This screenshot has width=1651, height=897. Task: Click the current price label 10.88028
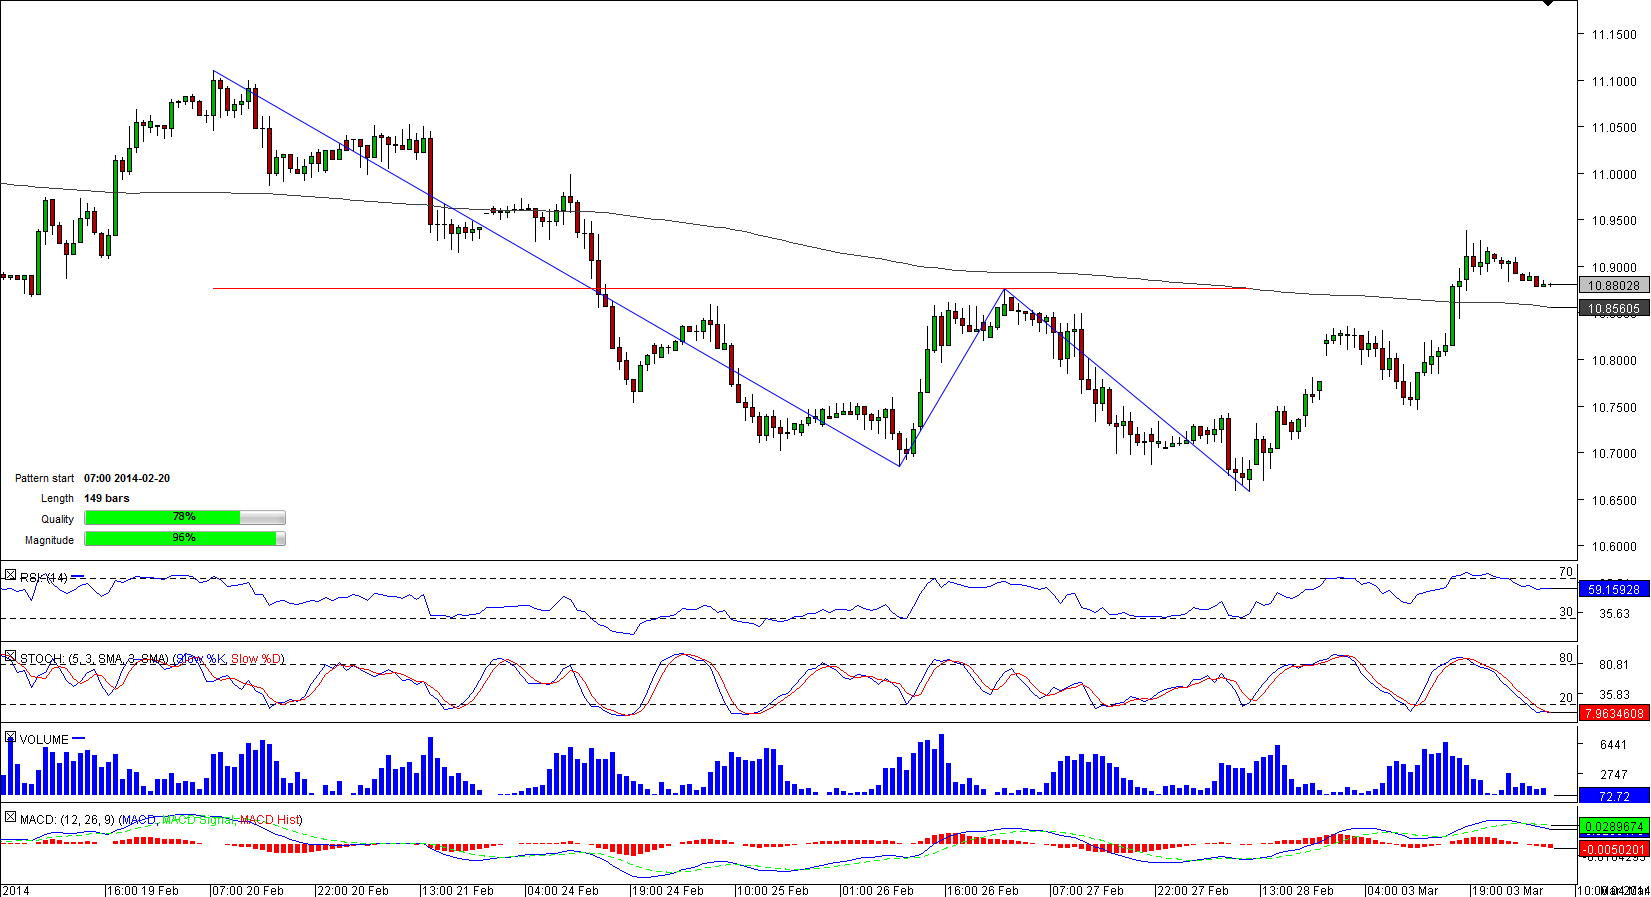click(x=1613, y=286)
